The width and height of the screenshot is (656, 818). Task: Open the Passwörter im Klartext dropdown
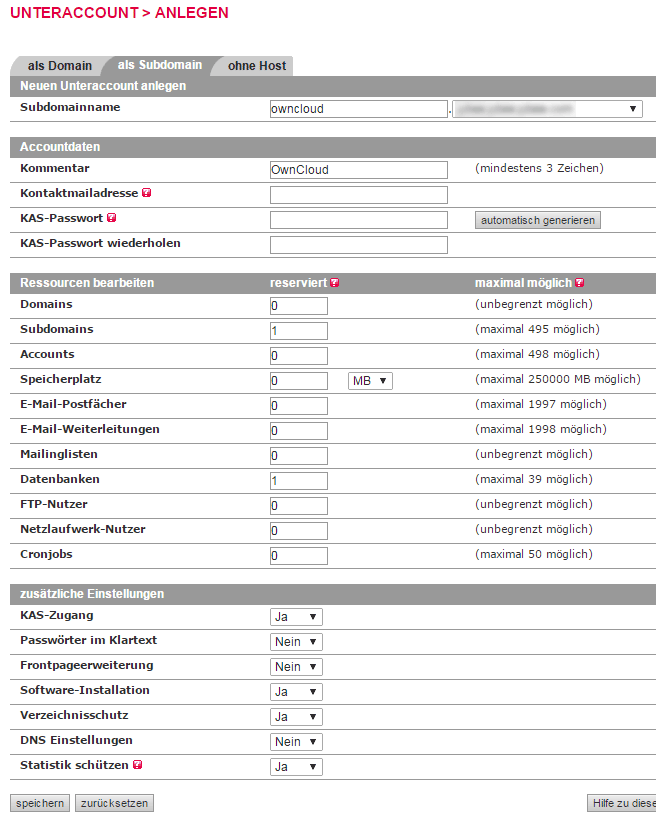[x=296, y=642]
